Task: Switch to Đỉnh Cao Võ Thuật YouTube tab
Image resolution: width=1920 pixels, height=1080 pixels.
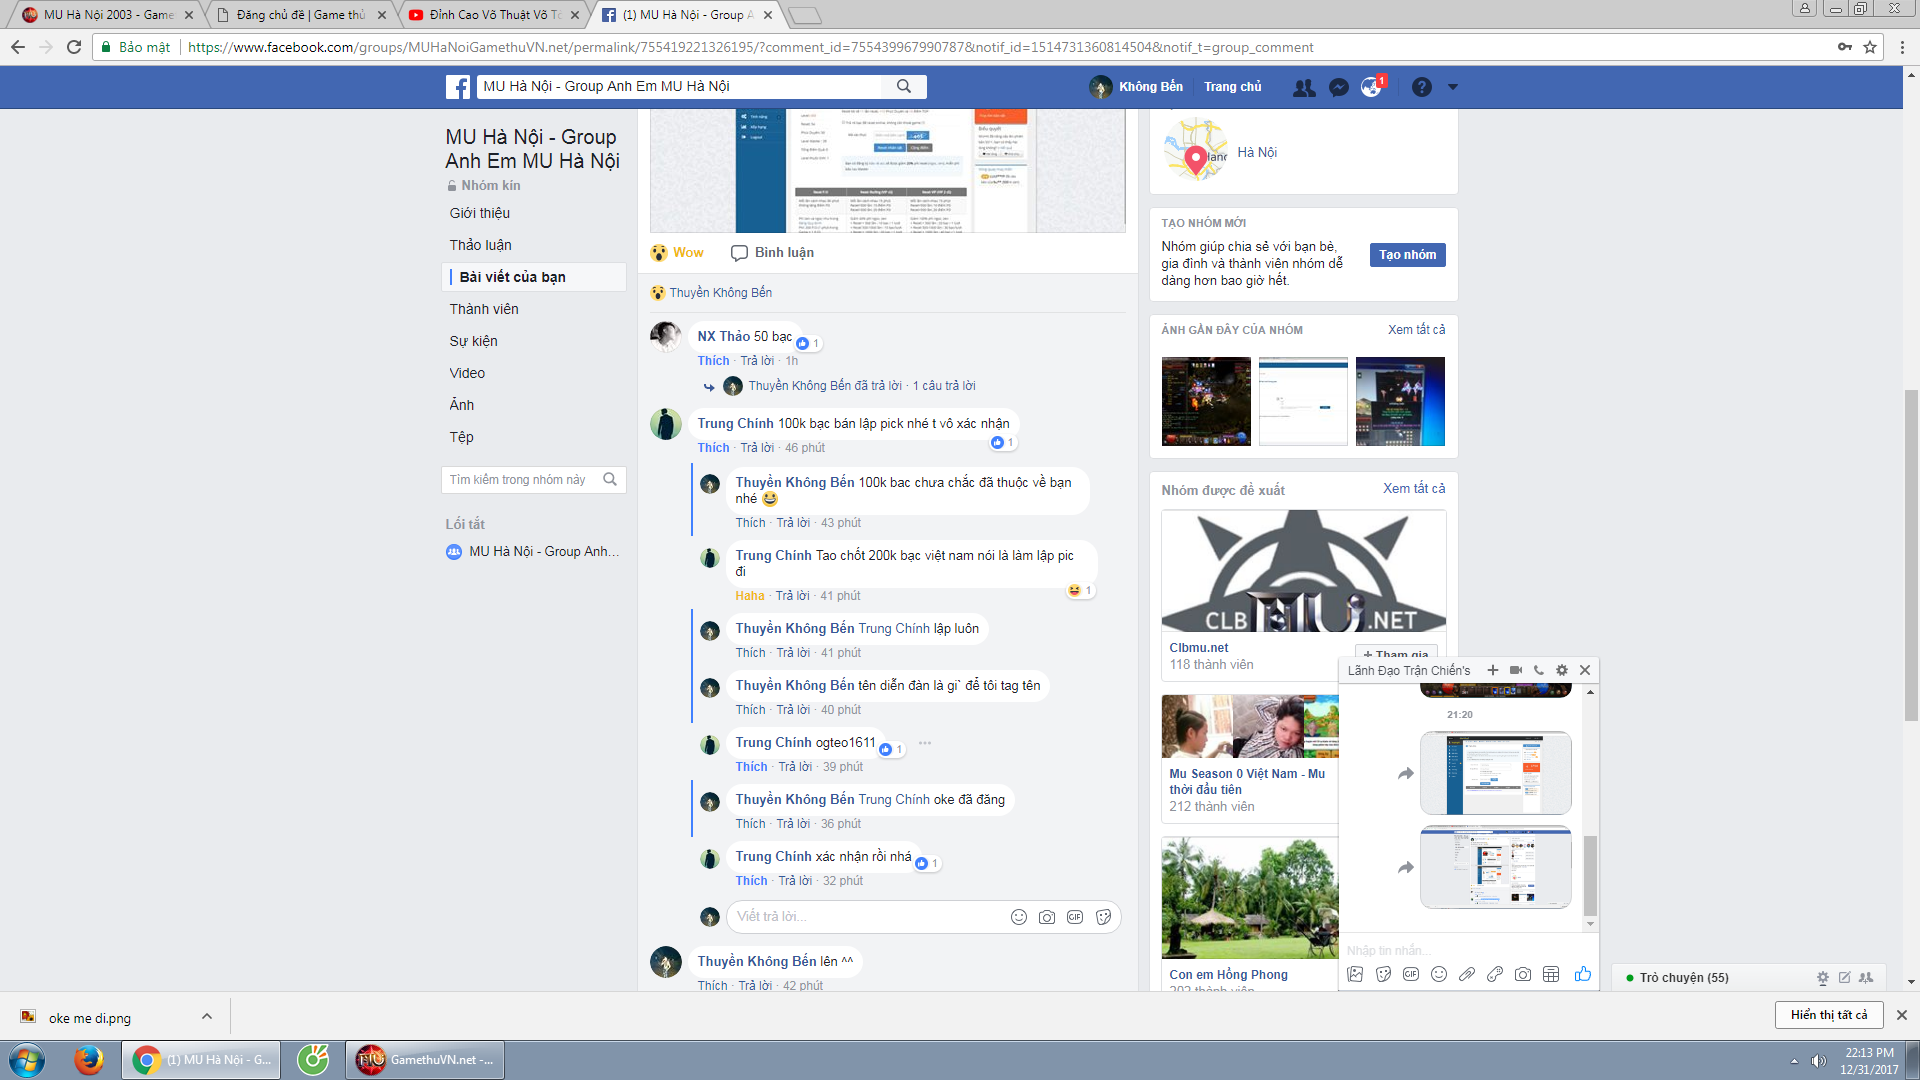Action: pyautogui.click(x=495, y=15)
